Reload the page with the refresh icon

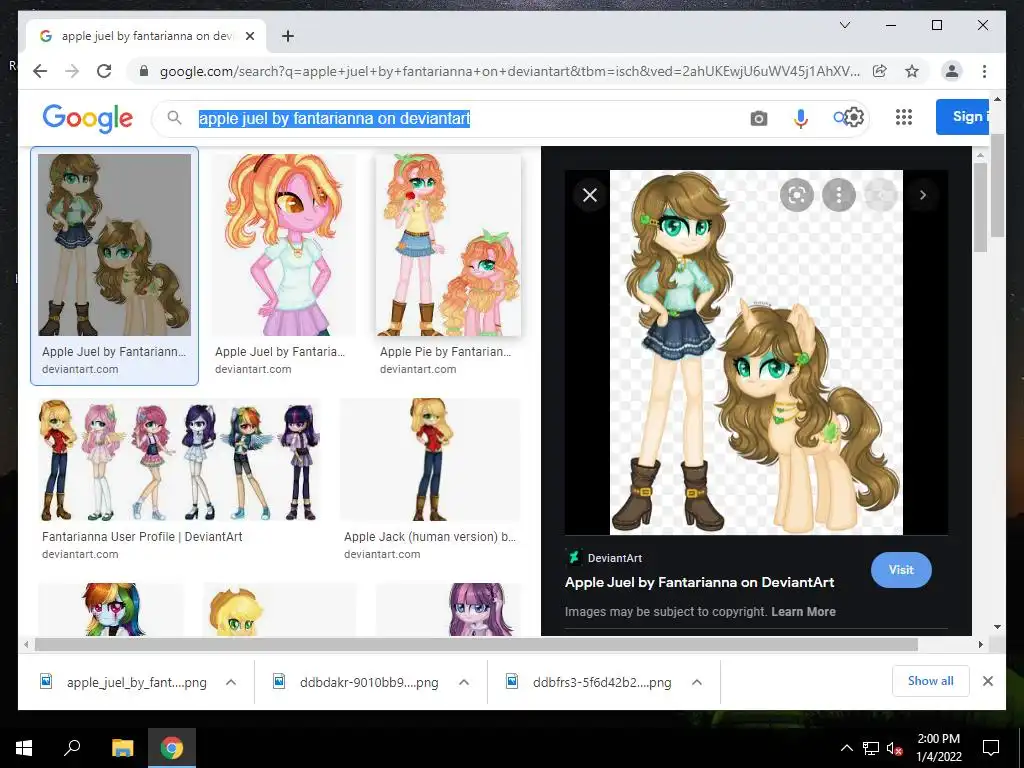[104, 71]
